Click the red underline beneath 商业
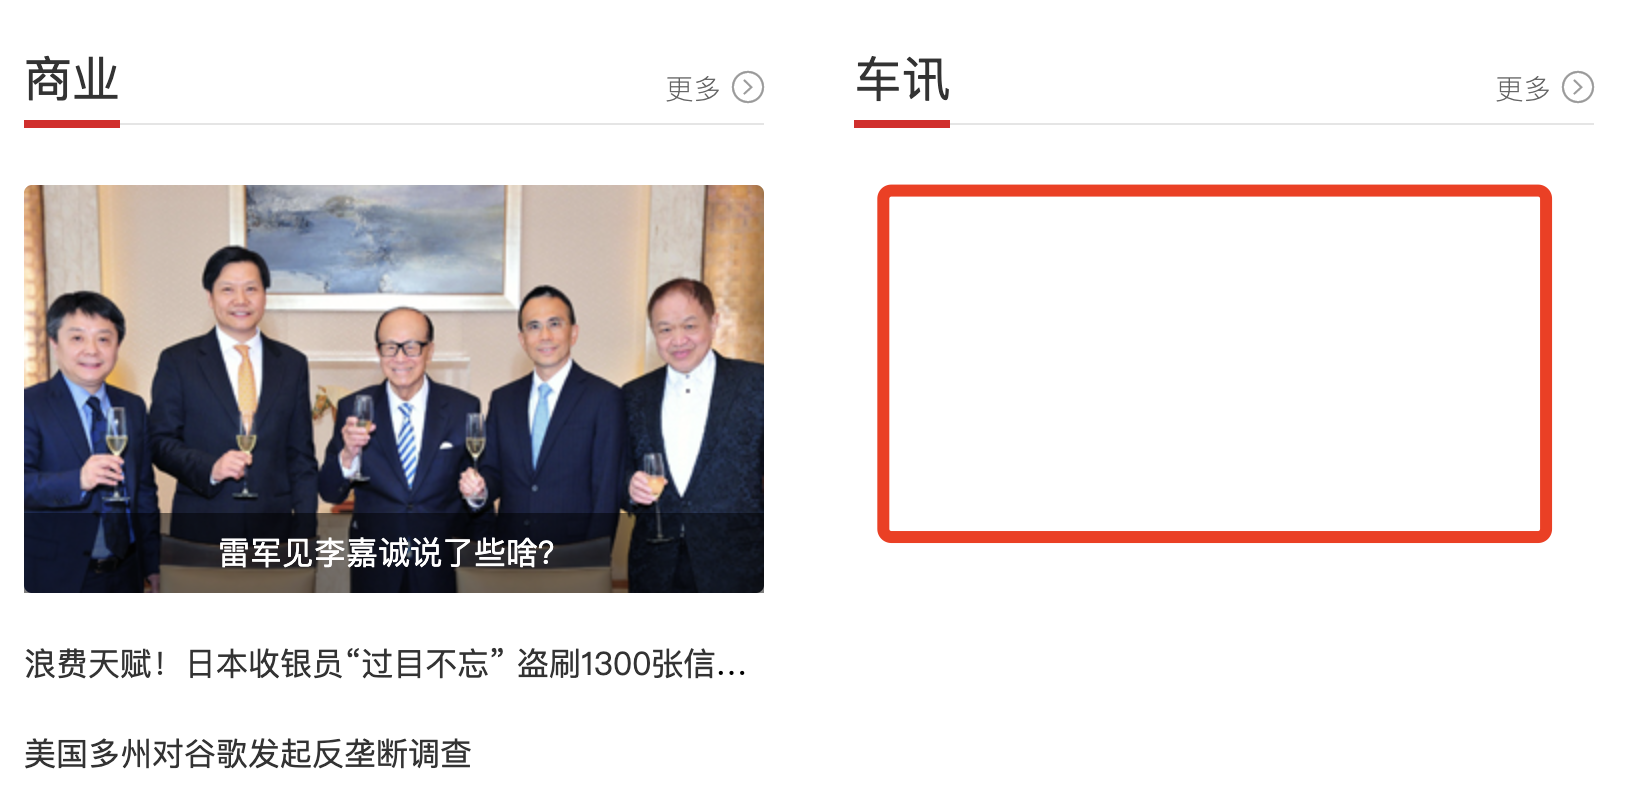Image resolution: width=1632 pixels, height=810 pixels. (x=72, y=124)
